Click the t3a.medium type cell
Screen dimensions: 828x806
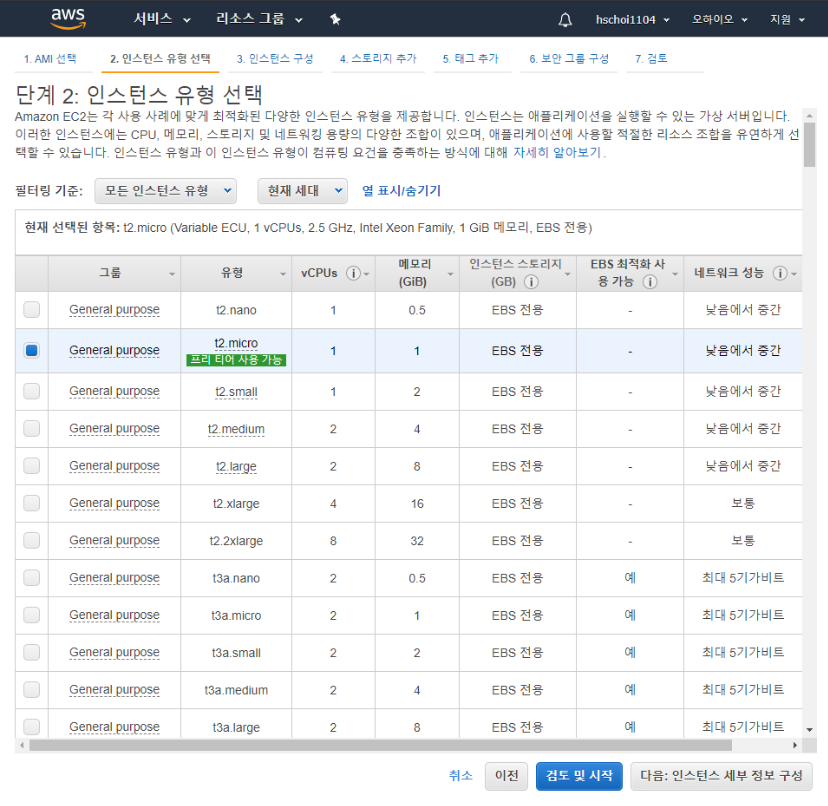pyautogui.click(x=236, y=690)
